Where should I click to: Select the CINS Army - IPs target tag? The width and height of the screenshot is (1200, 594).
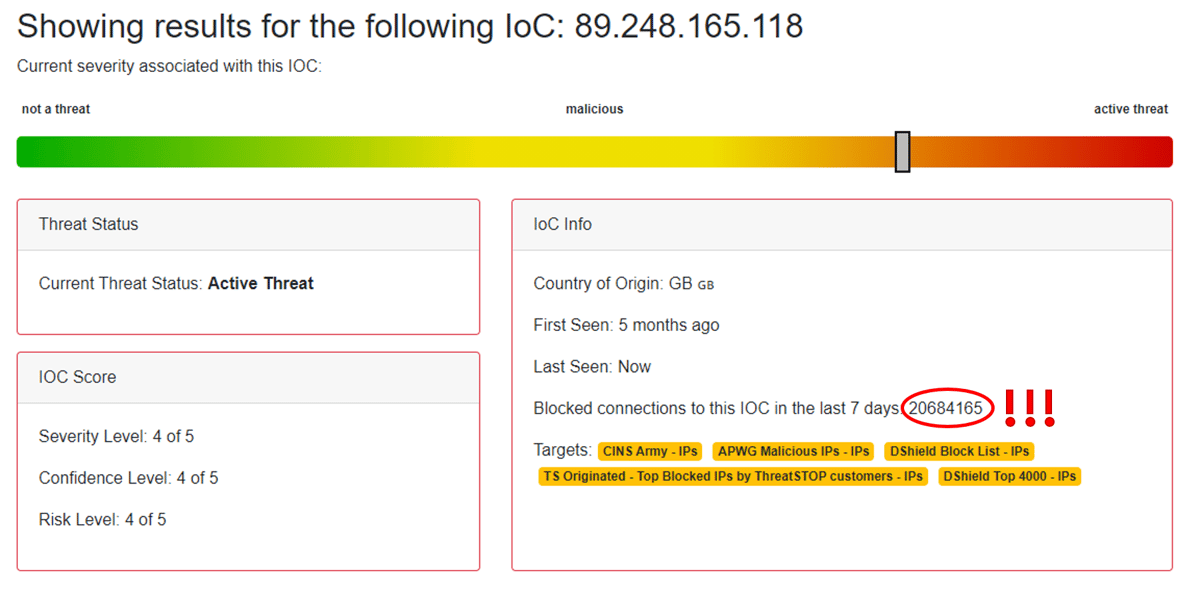click(x=649, y=451)
